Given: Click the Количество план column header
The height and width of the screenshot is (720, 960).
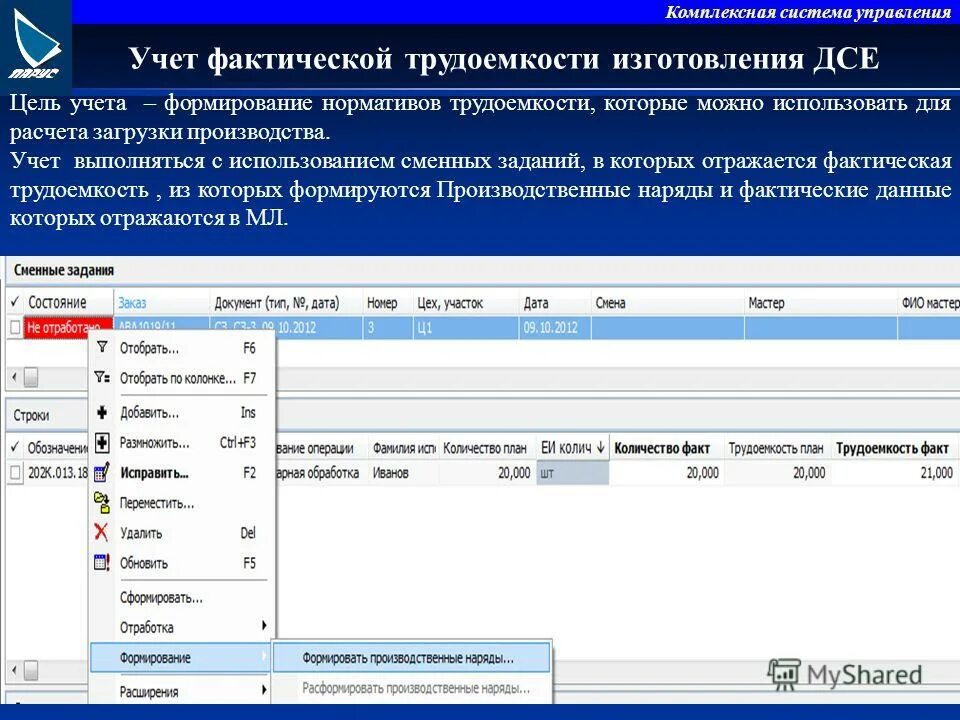Looking at the screenshot, I should (487, 448).
